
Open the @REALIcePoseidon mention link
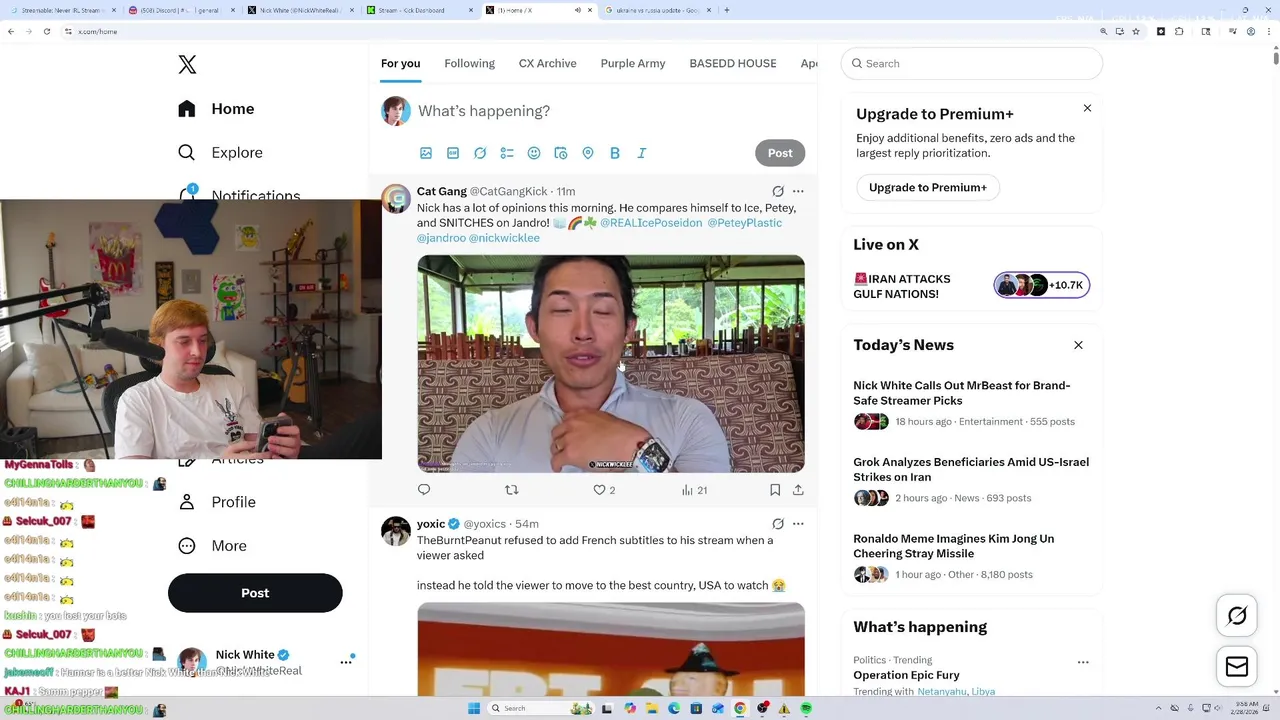[651, 223]
